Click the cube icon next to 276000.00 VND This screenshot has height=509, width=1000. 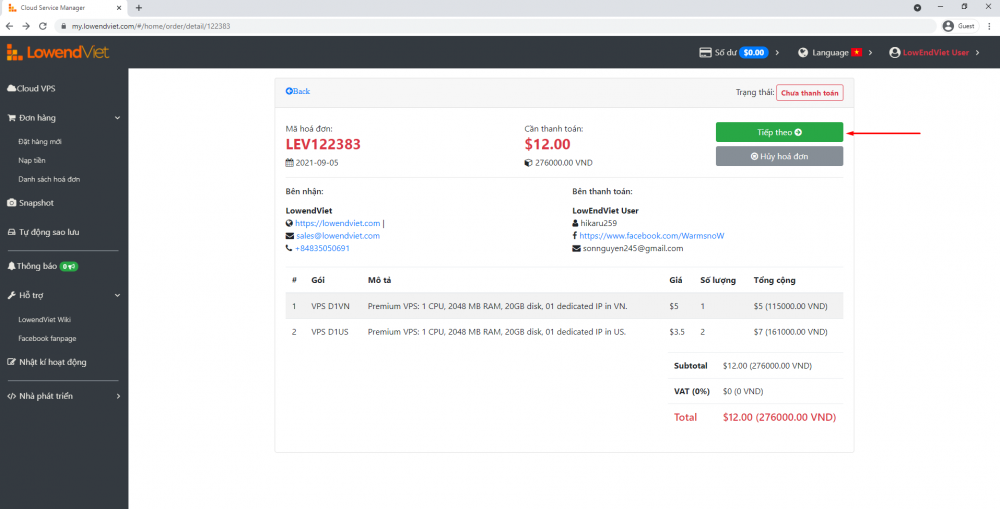point(528,163)
